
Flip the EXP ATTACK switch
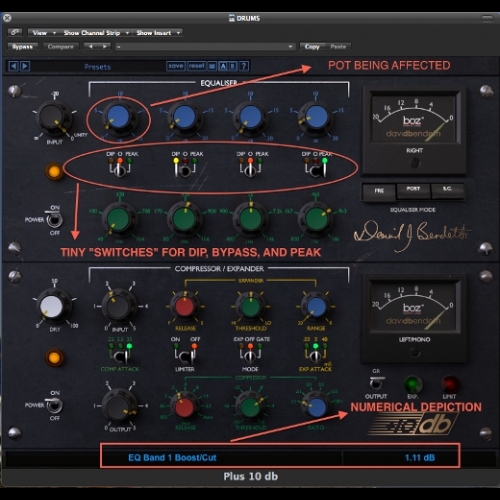pos(315,357)
